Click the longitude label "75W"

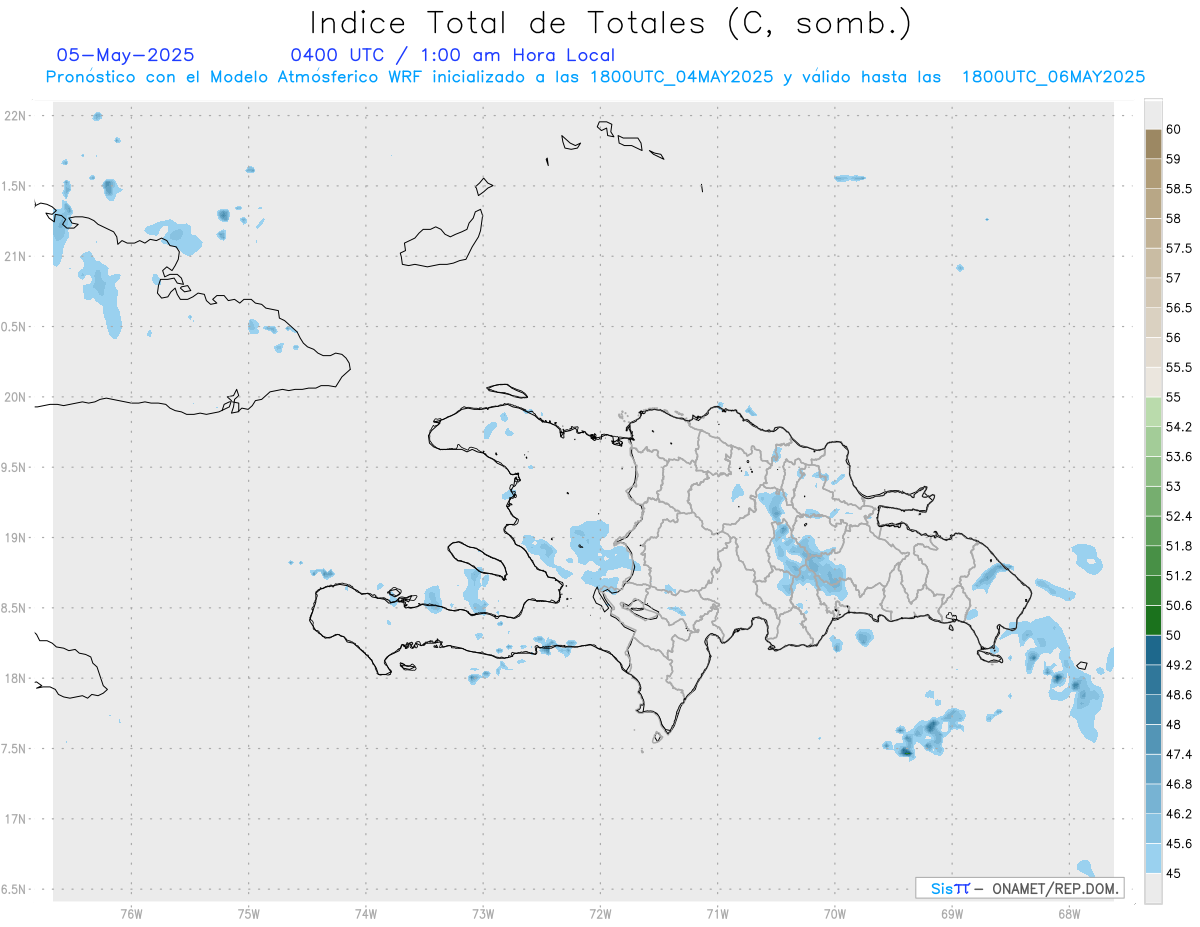point(248,914)
